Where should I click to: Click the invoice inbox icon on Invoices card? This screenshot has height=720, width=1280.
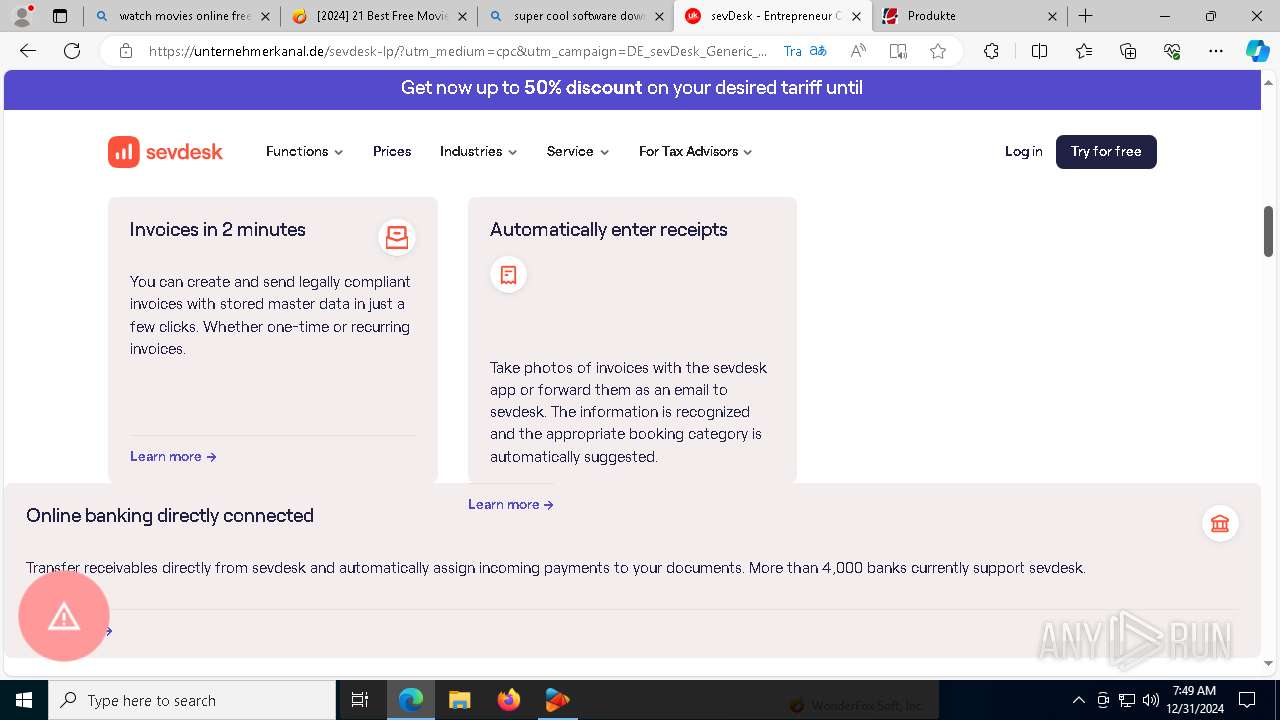(x=397, y=237)
